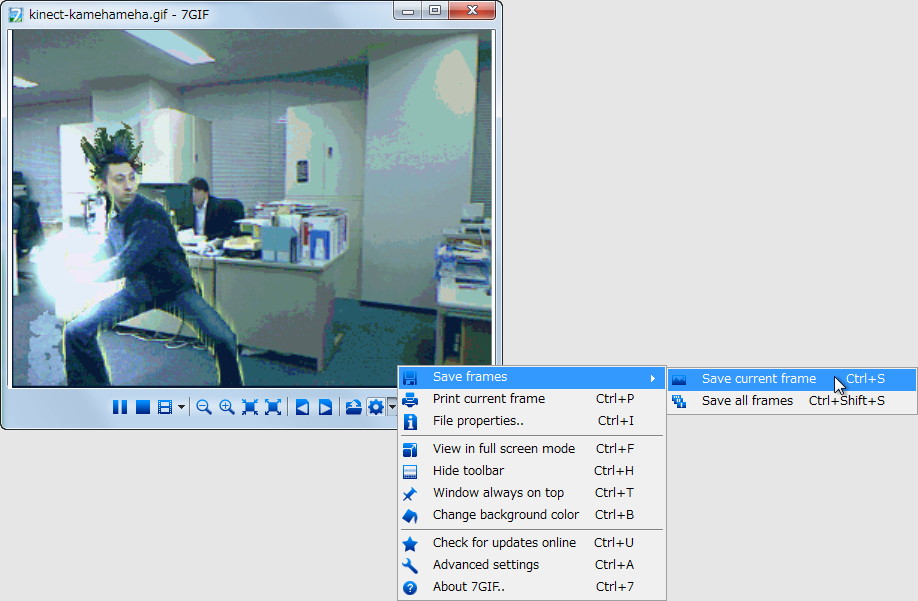This screenshot has height=601, width=918.
Task: Click the printer icon in menu
Action: [x=410, y=400]
